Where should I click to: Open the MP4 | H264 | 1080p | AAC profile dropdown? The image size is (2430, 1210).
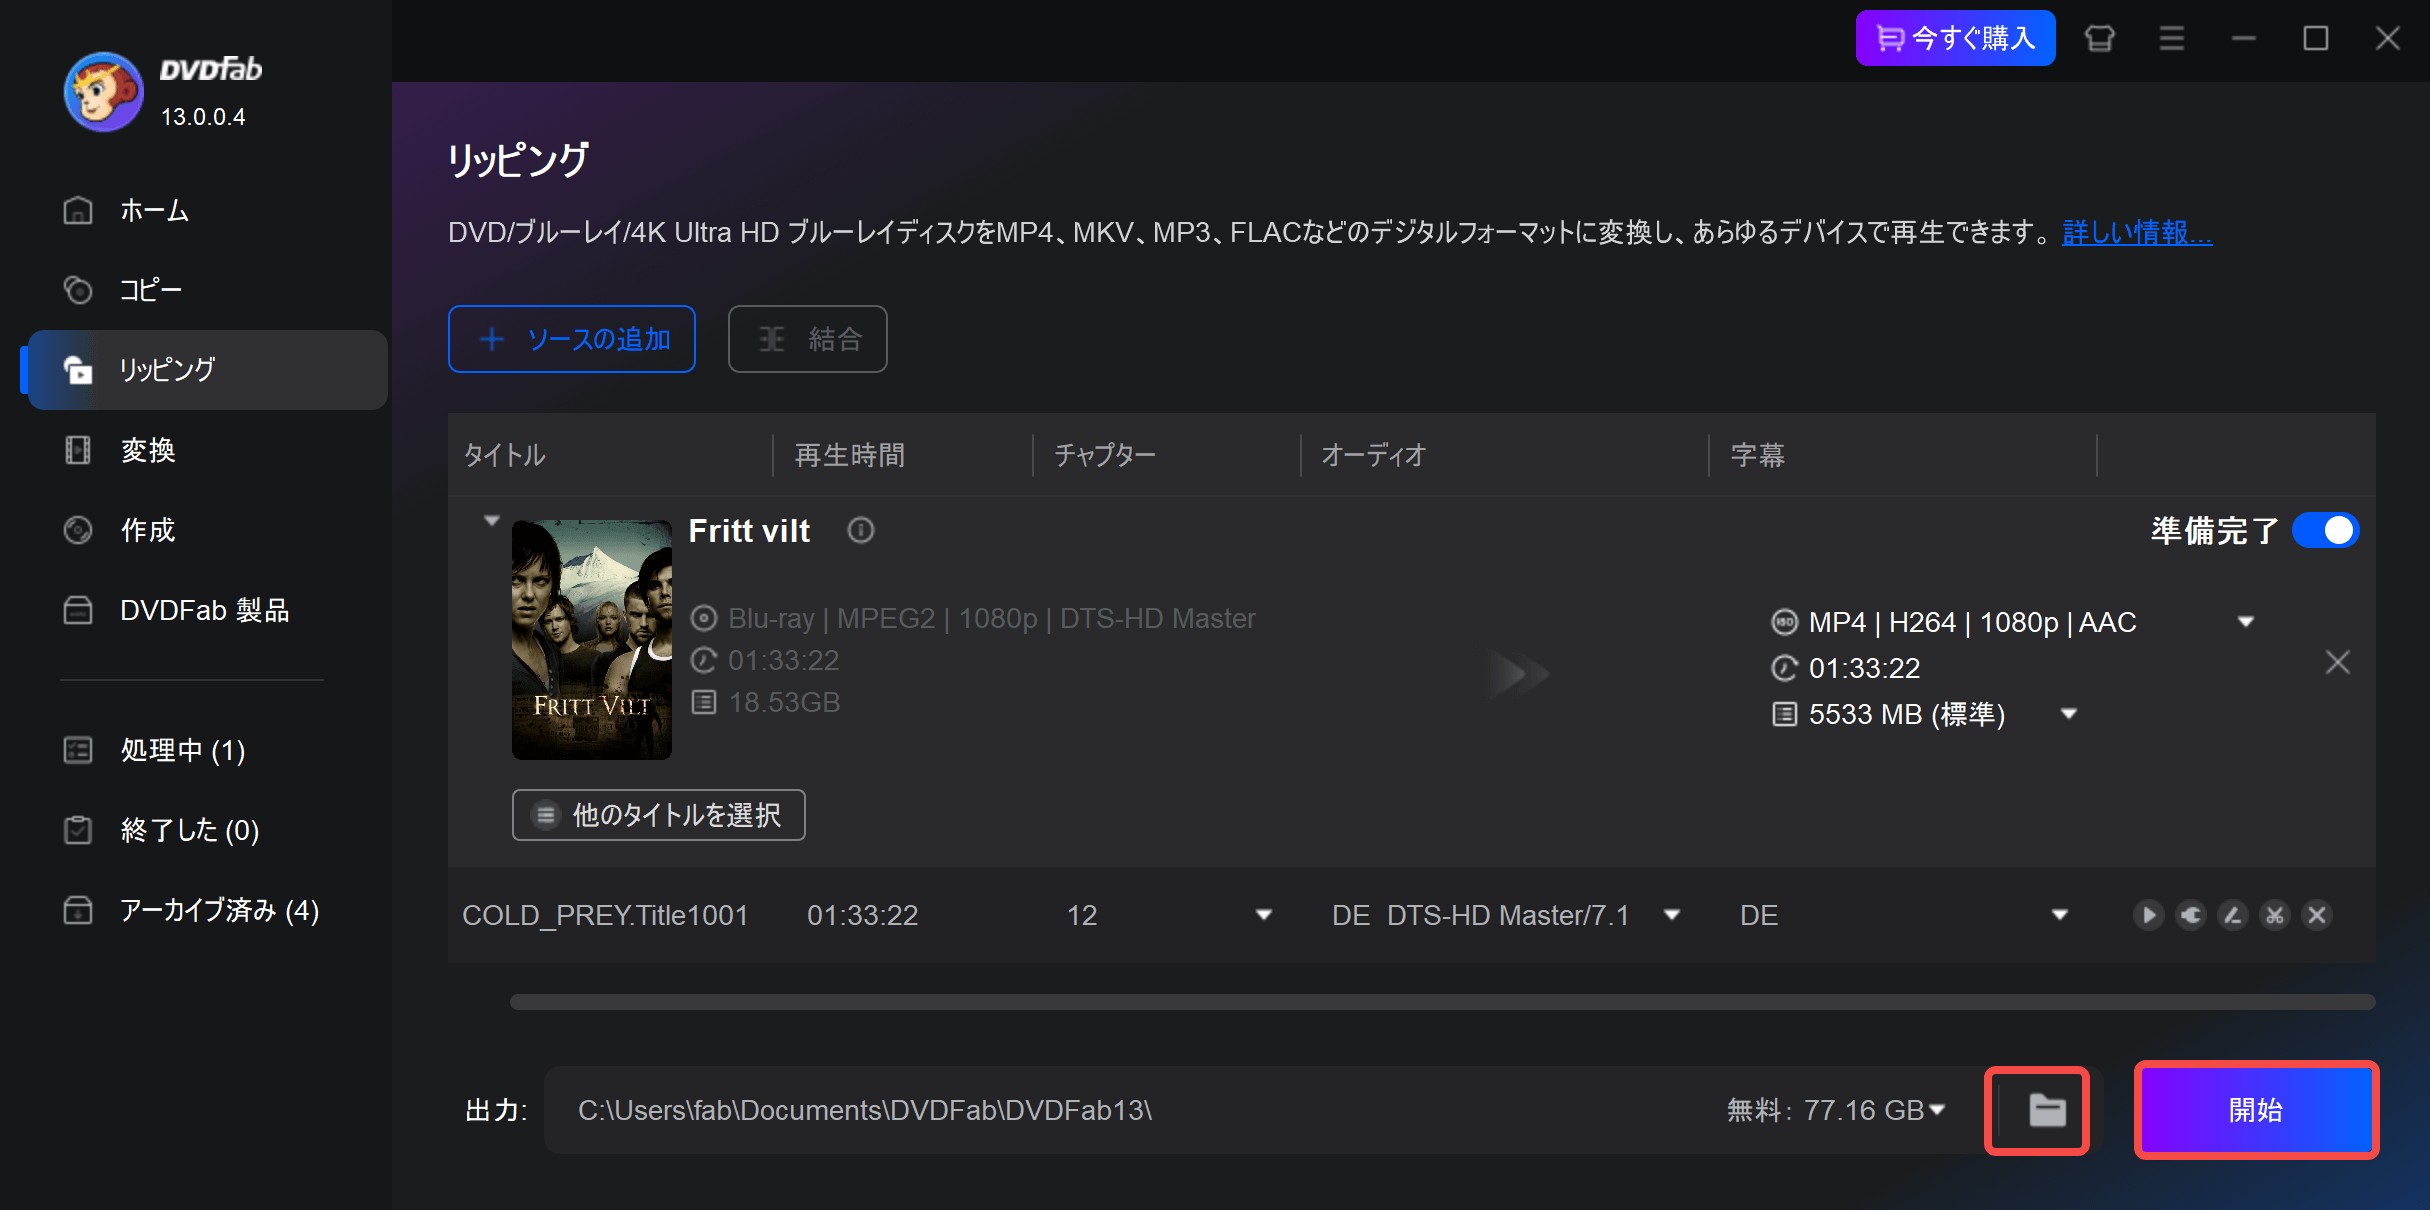point(2246,622)
